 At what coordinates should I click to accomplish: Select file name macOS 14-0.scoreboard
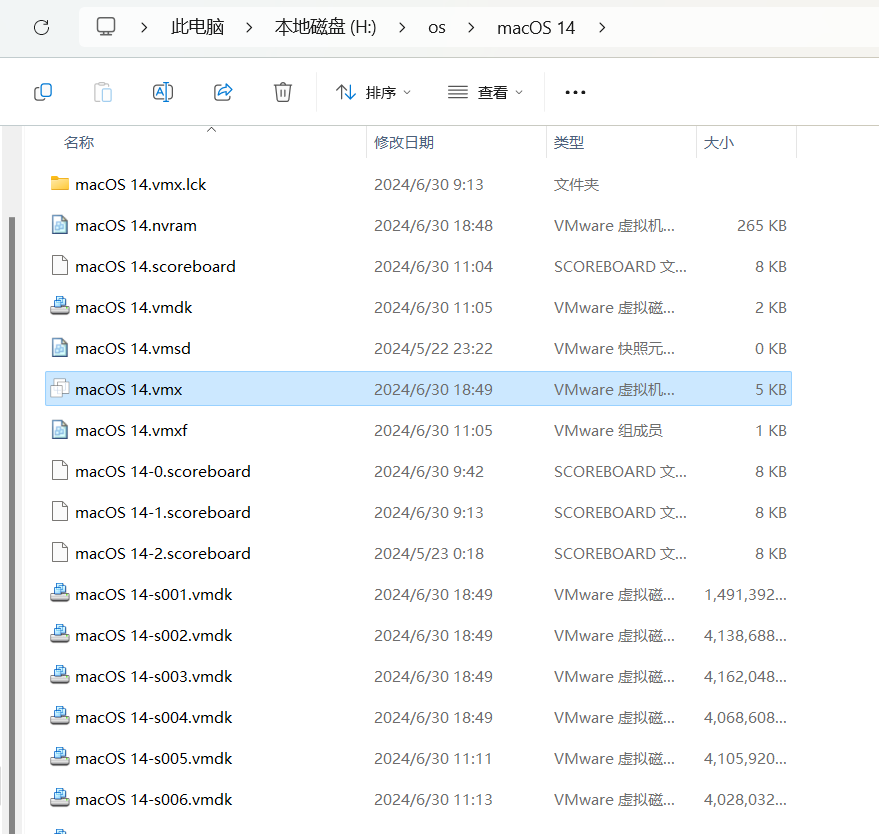tap(163, 471)
